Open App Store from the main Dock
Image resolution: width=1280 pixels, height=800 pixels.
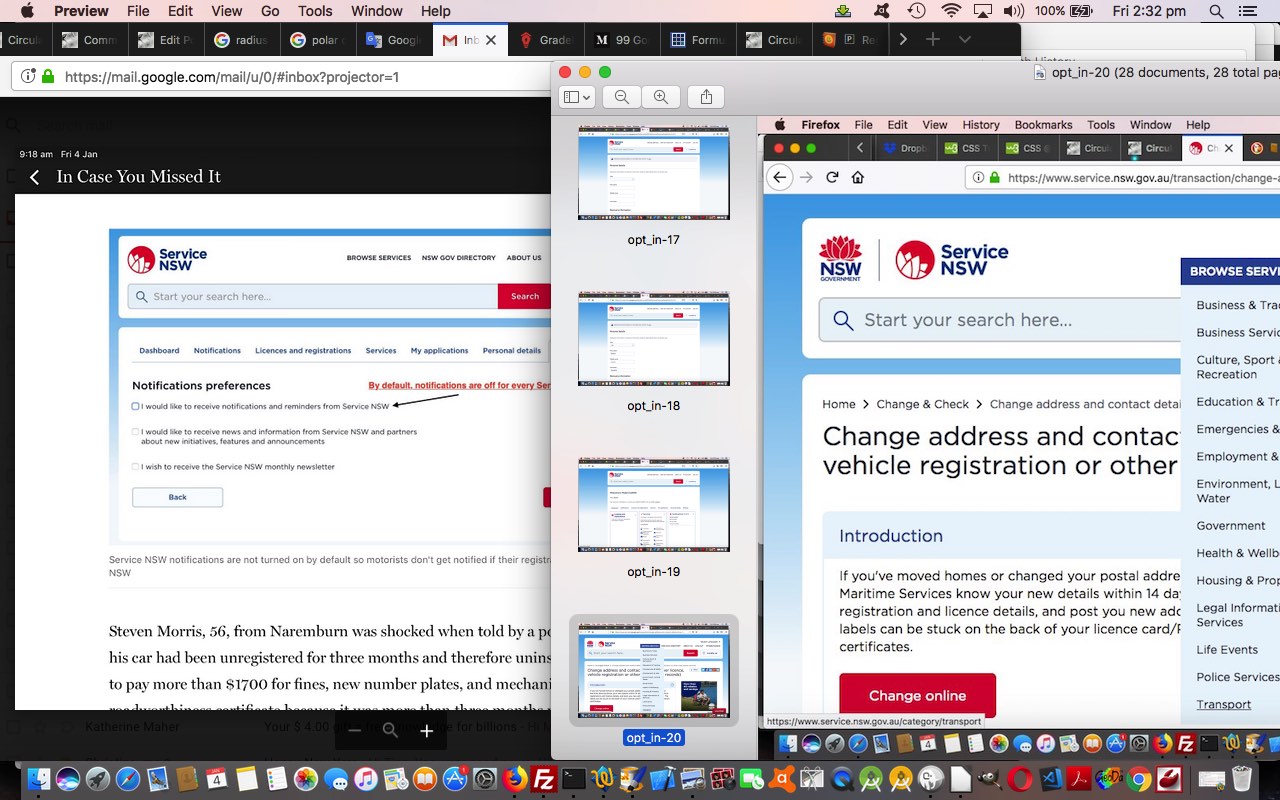456,779
